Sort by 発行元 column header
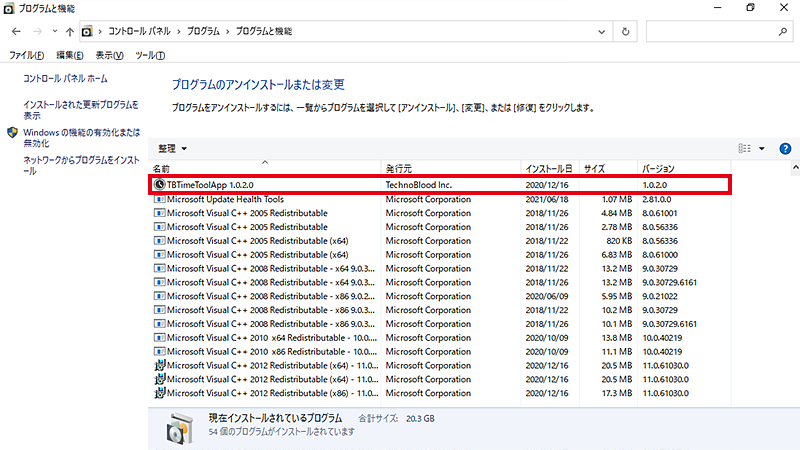 click(451, 168)
